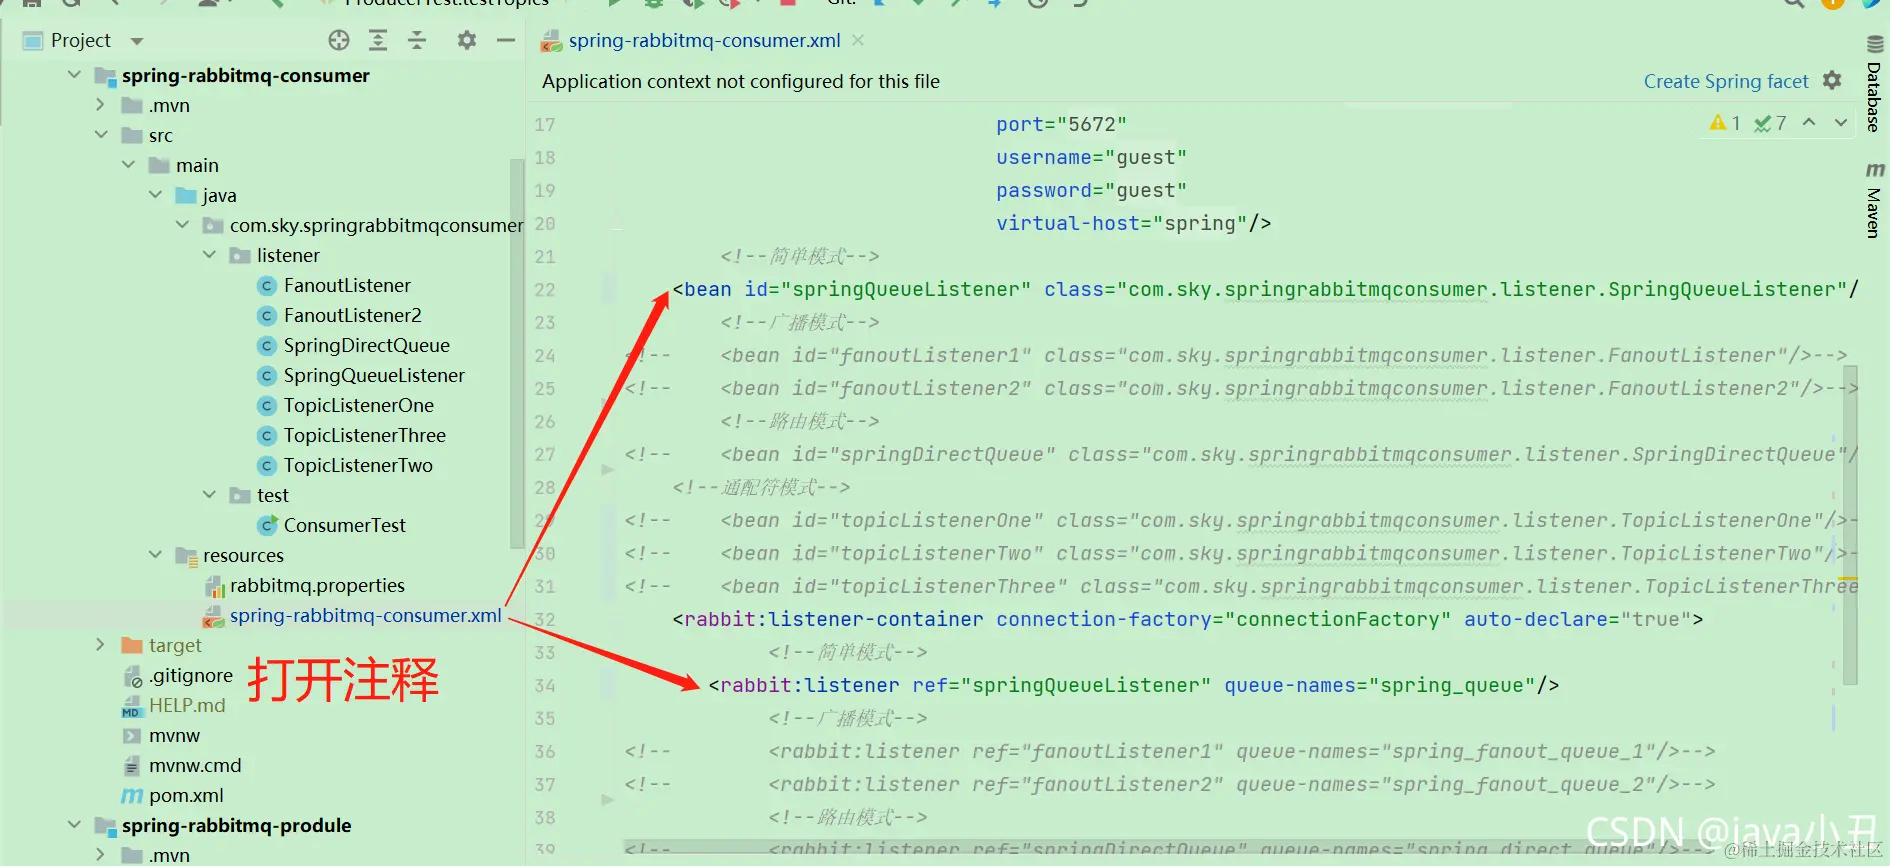Click the spring_queue queue-names value
The height and width of the screenshot is (866, 1890).
[x=1451, y=686]
